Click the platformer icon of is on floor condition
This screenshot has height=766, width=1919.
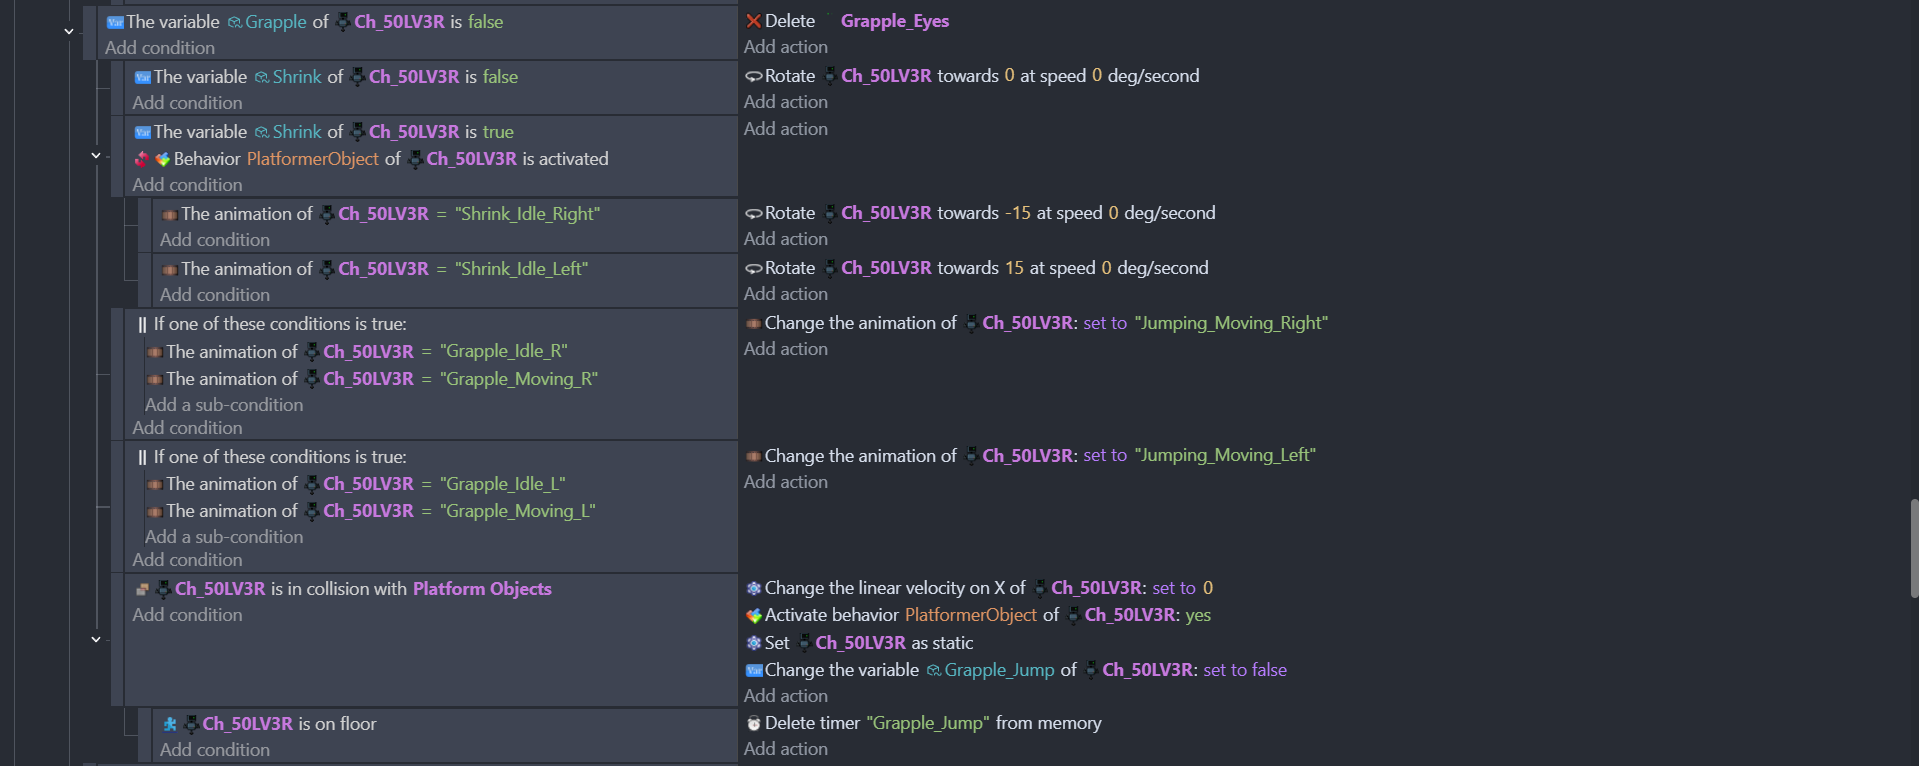[x=170, y=724]
